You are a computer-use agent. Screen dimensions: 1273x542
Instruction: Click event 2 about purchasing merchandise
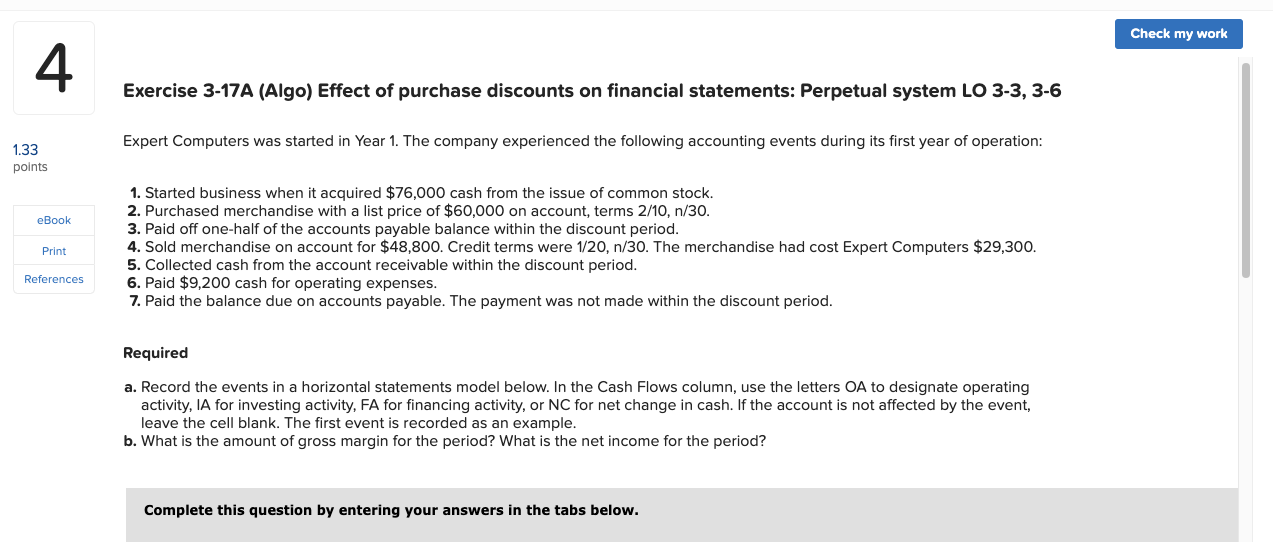419,210
